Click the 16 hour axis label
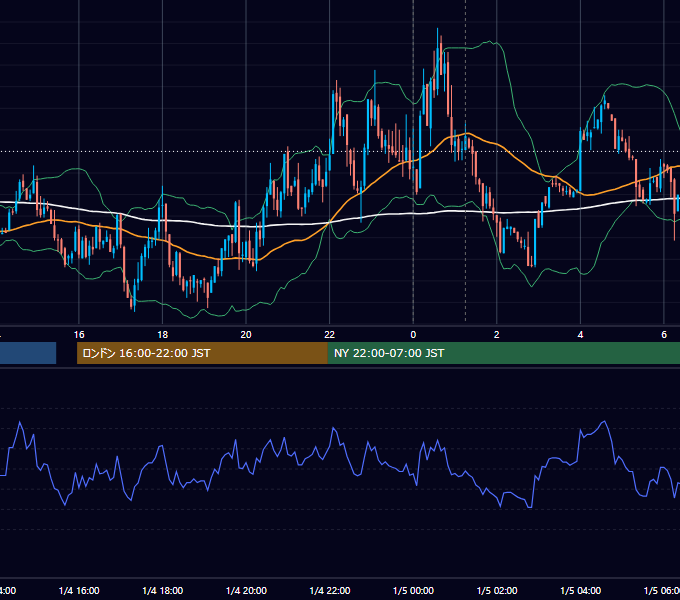The height and width of the screenshot is (600, 680). [79, 335]
